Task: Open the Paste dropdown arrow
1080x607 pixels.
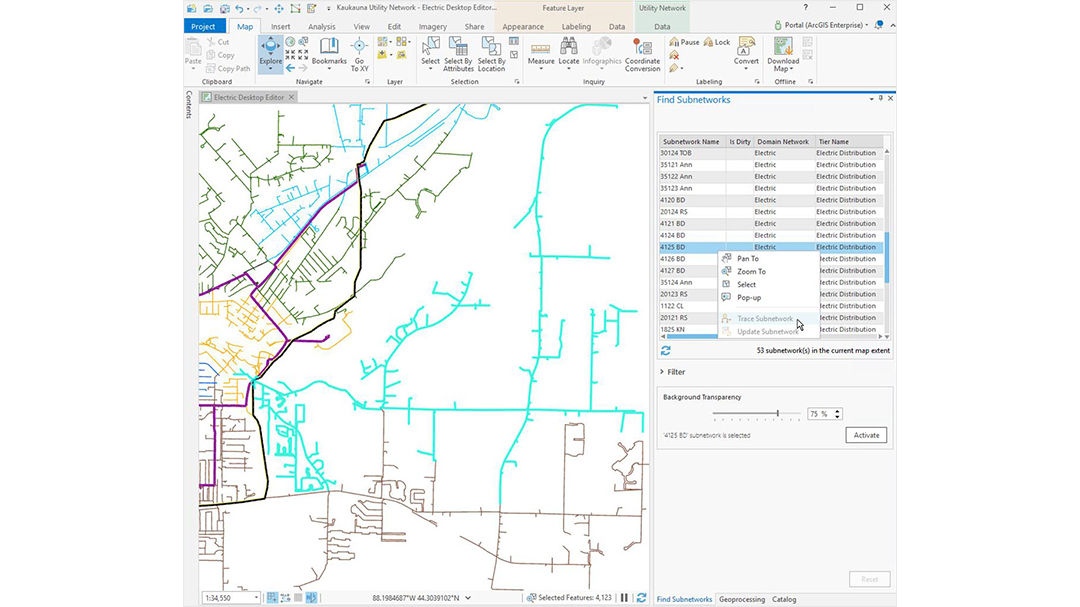Action: coord(193,69)
